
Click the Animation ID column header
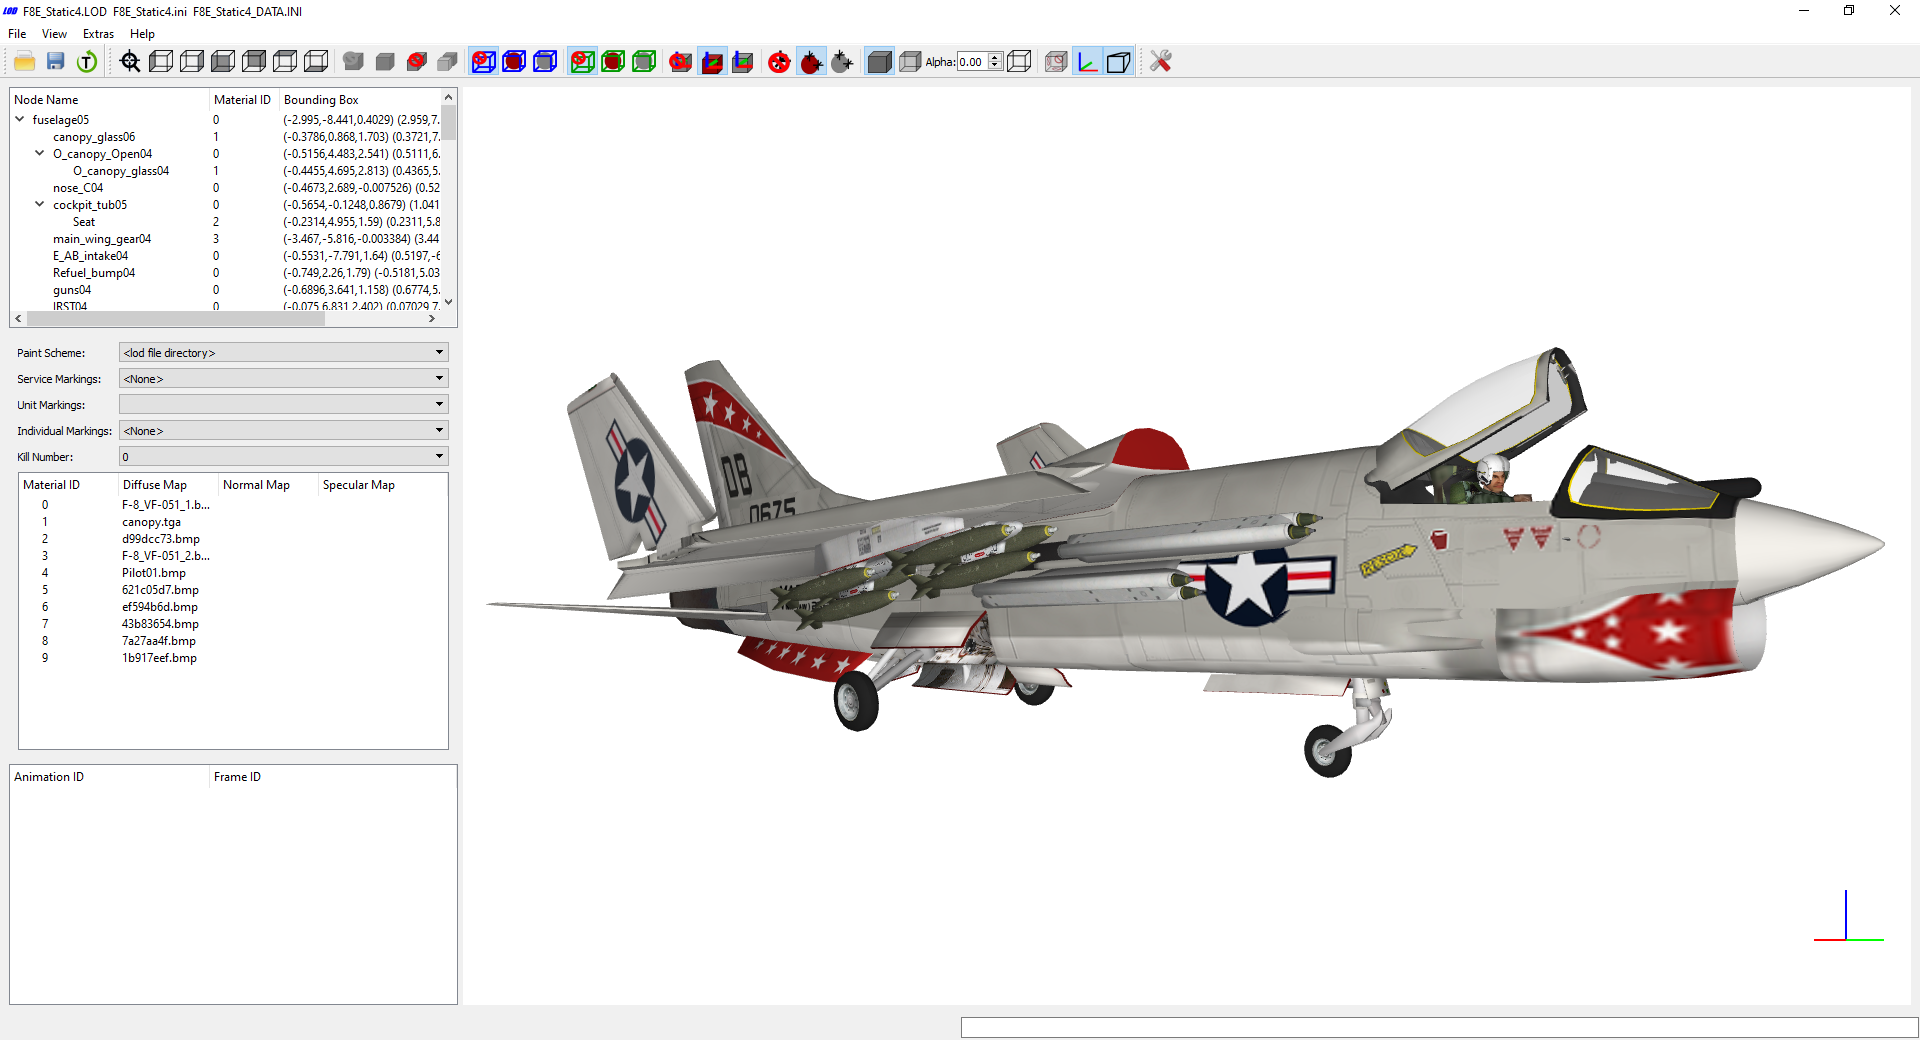(x=109, y=777)
